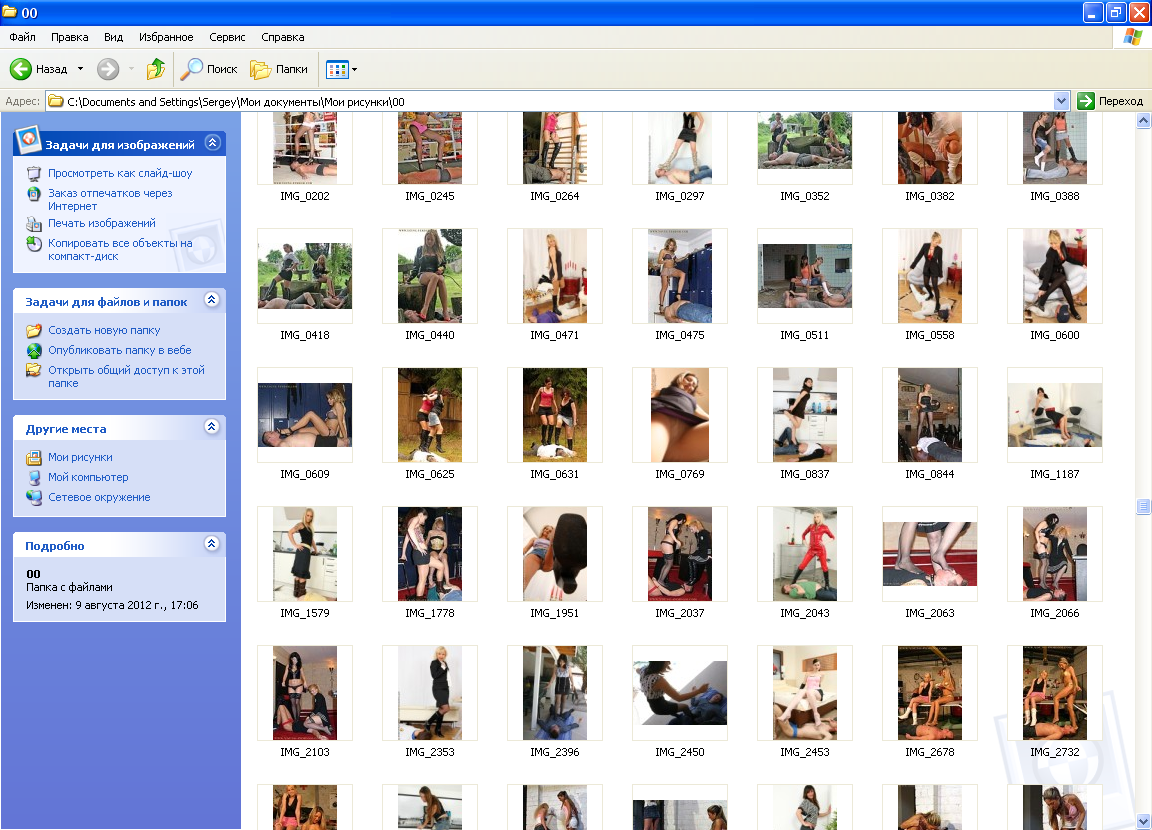Click the IMG_2396 file name
The image size is (1152, 830).
click(x=555, y=752)
